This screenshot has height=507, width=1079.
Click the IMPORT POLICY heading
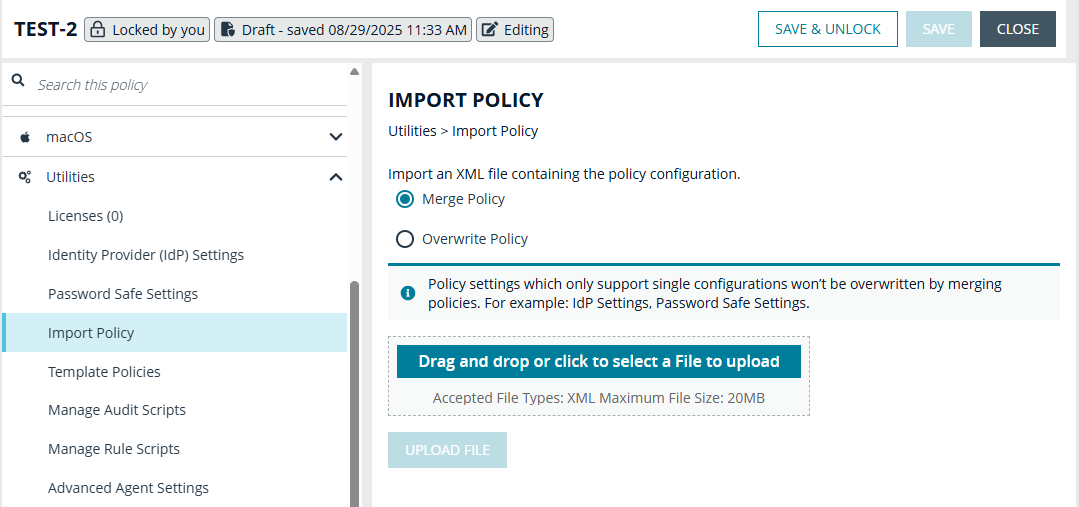tap(466, 100)
